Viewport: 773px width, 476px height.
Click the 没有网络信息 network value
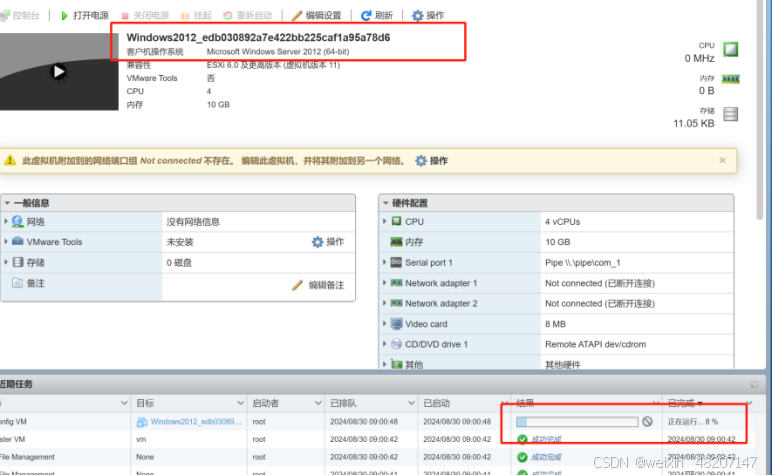tap(193, 222)
